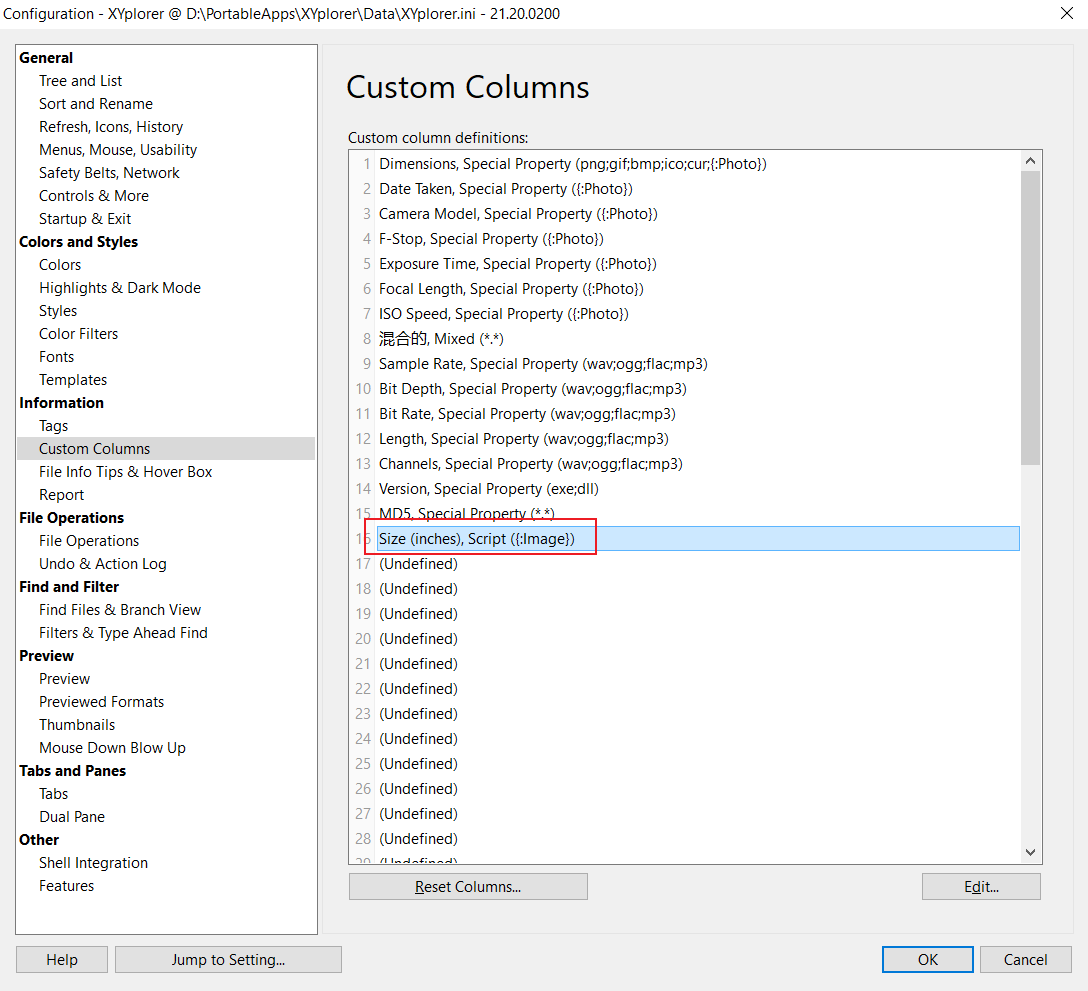Viewport: 1088px width, 991px height.
Task: Open Undo & Action Log settings
Action: (x=100, y=563)
